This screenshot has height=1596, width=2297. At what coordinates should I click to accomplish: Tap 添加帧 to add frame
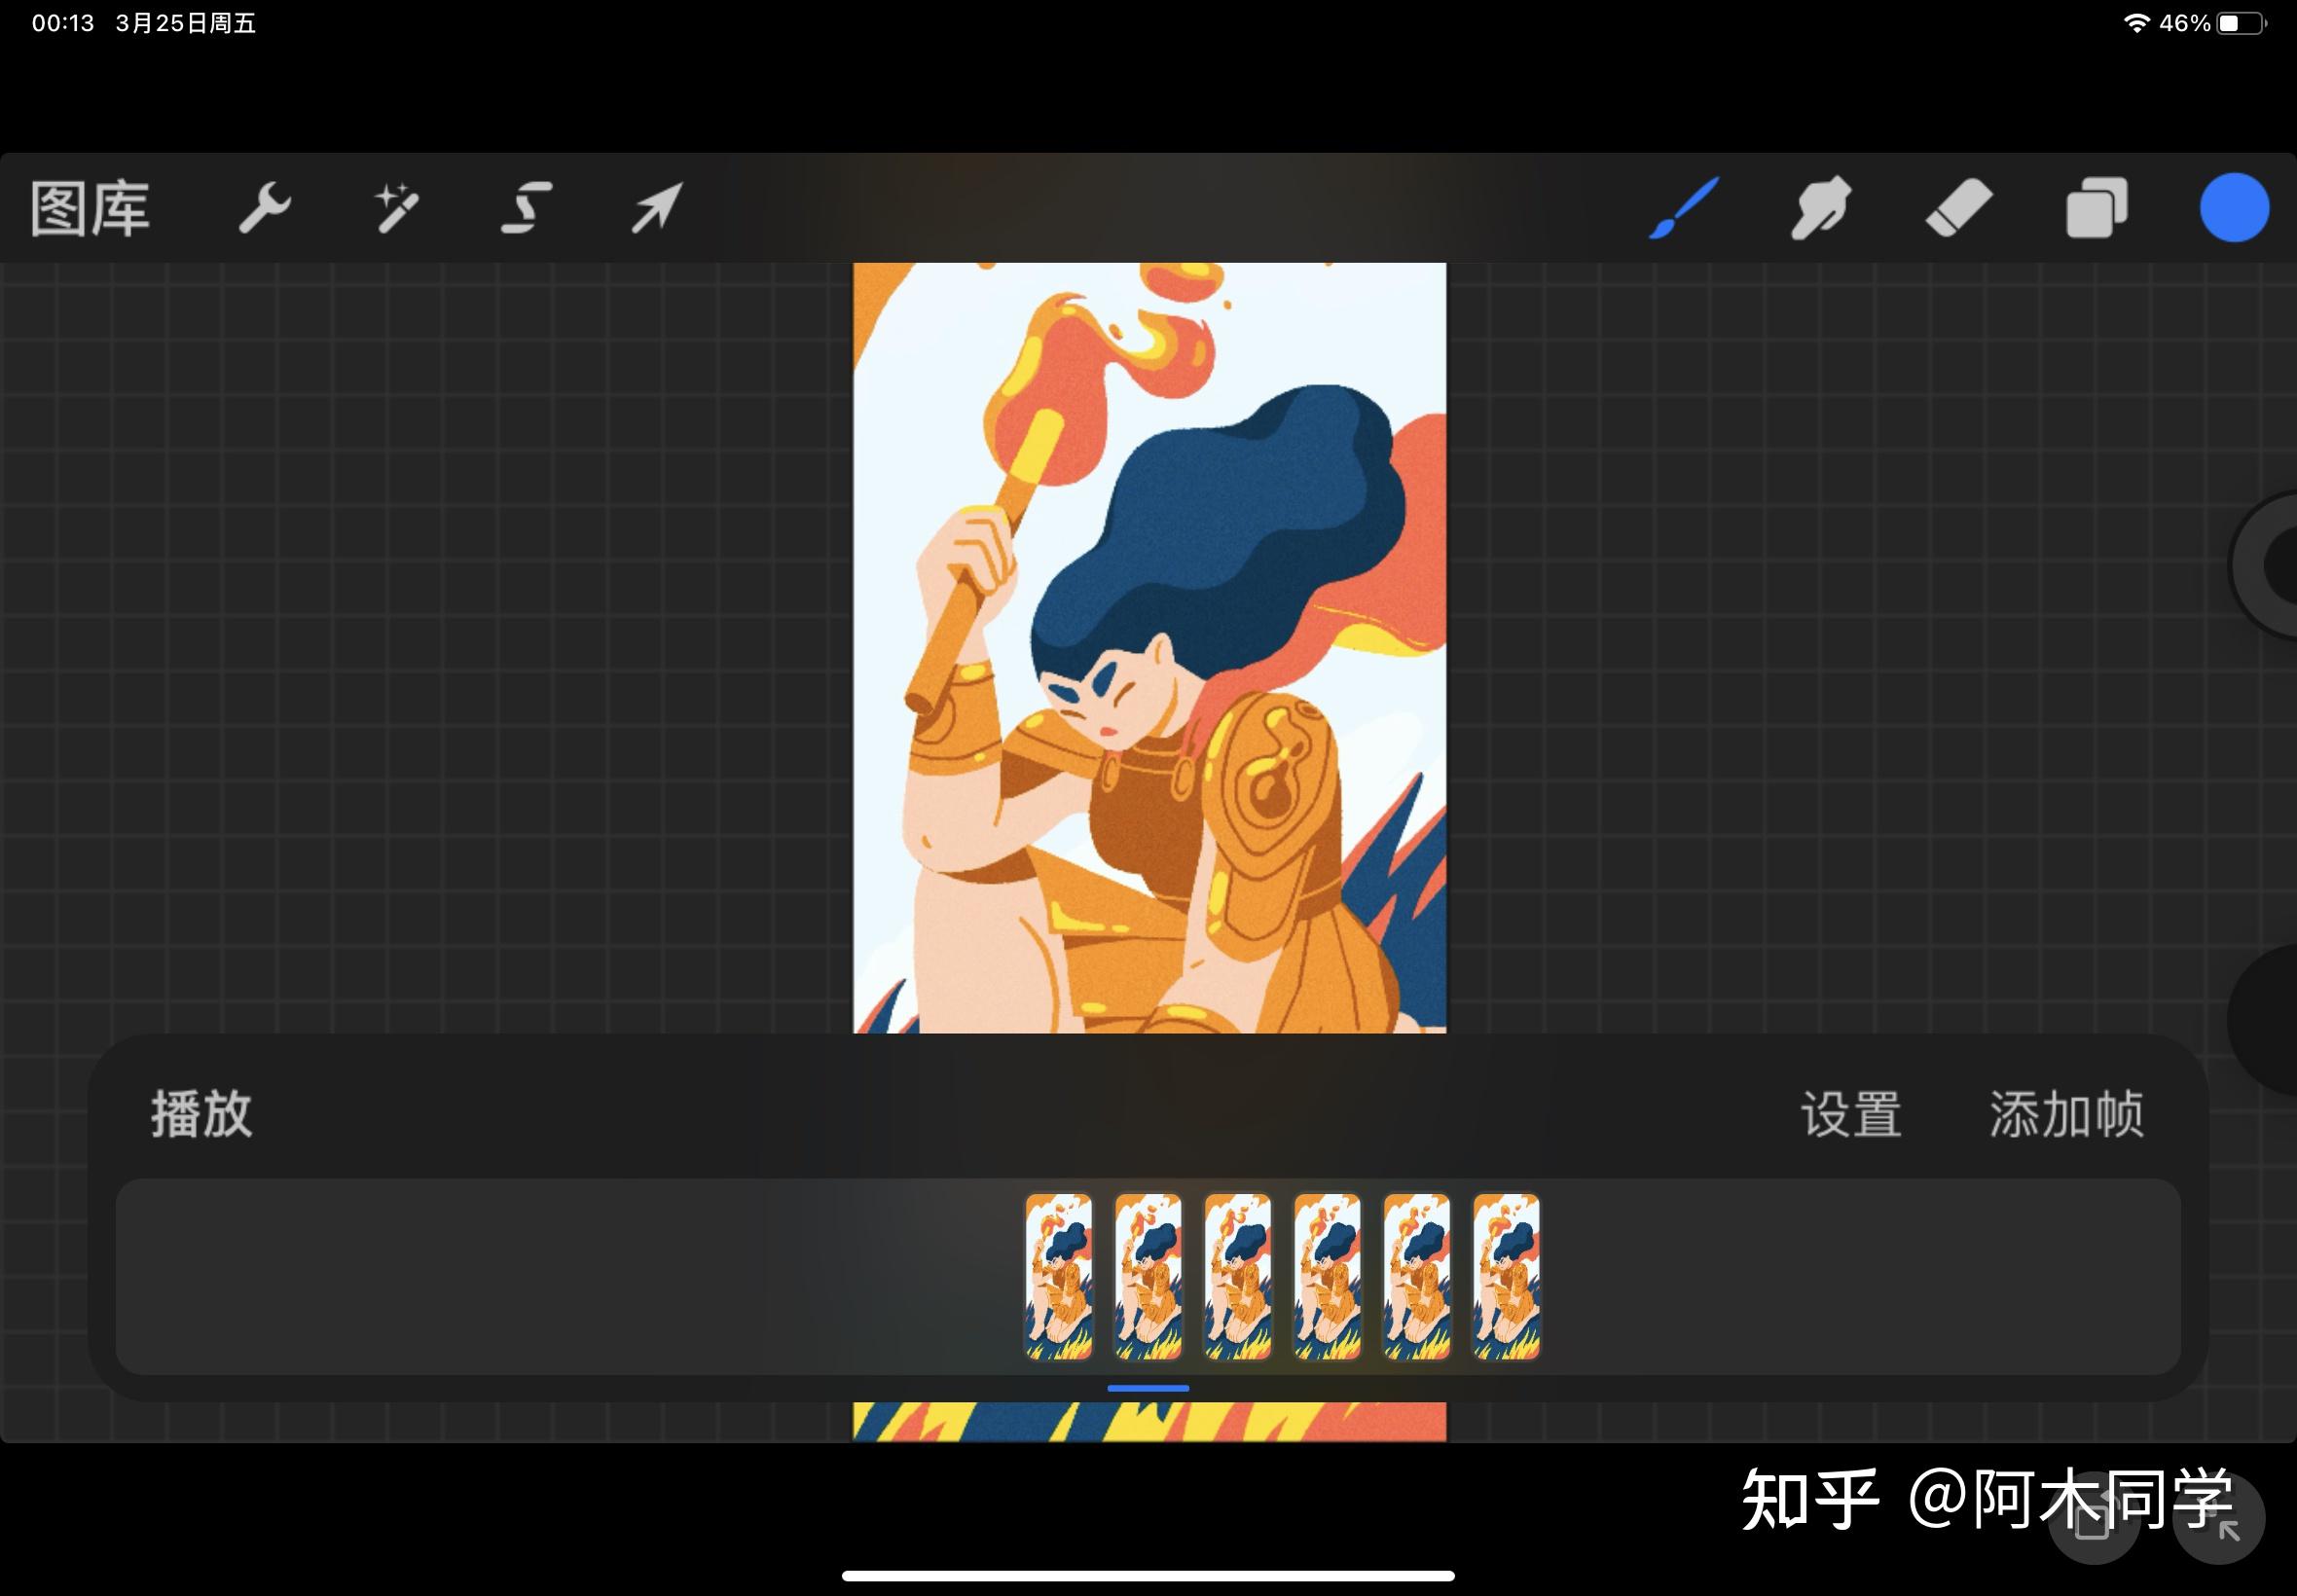(x=2066, y=1113)
